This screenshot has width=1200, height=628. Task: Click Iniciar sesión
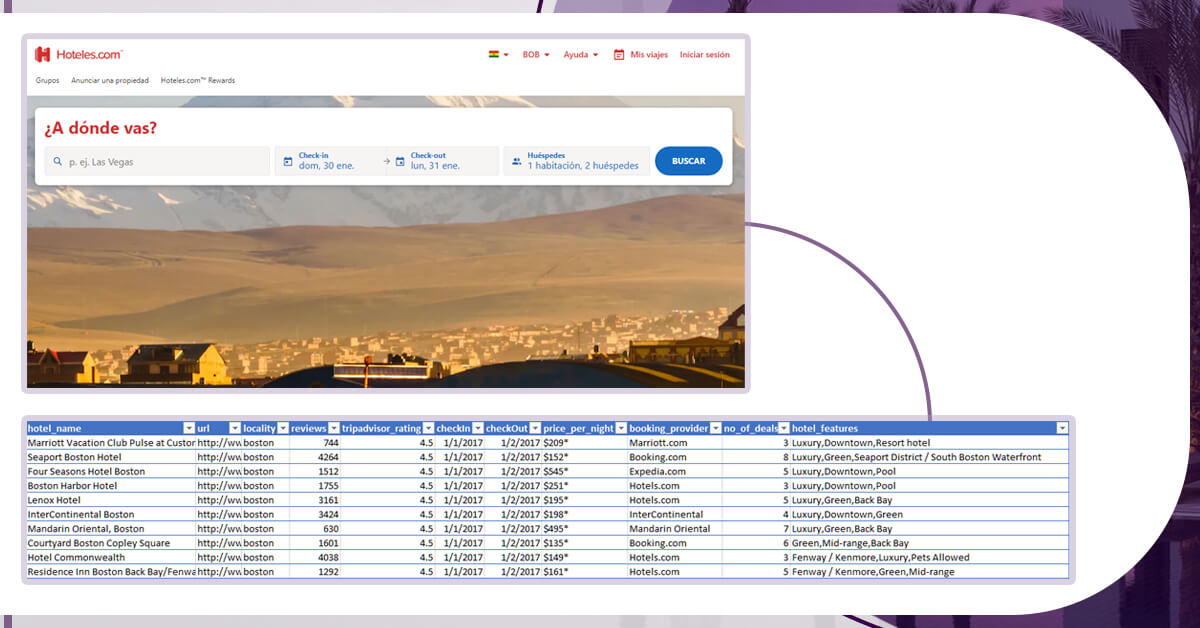[x=705, y=55]
